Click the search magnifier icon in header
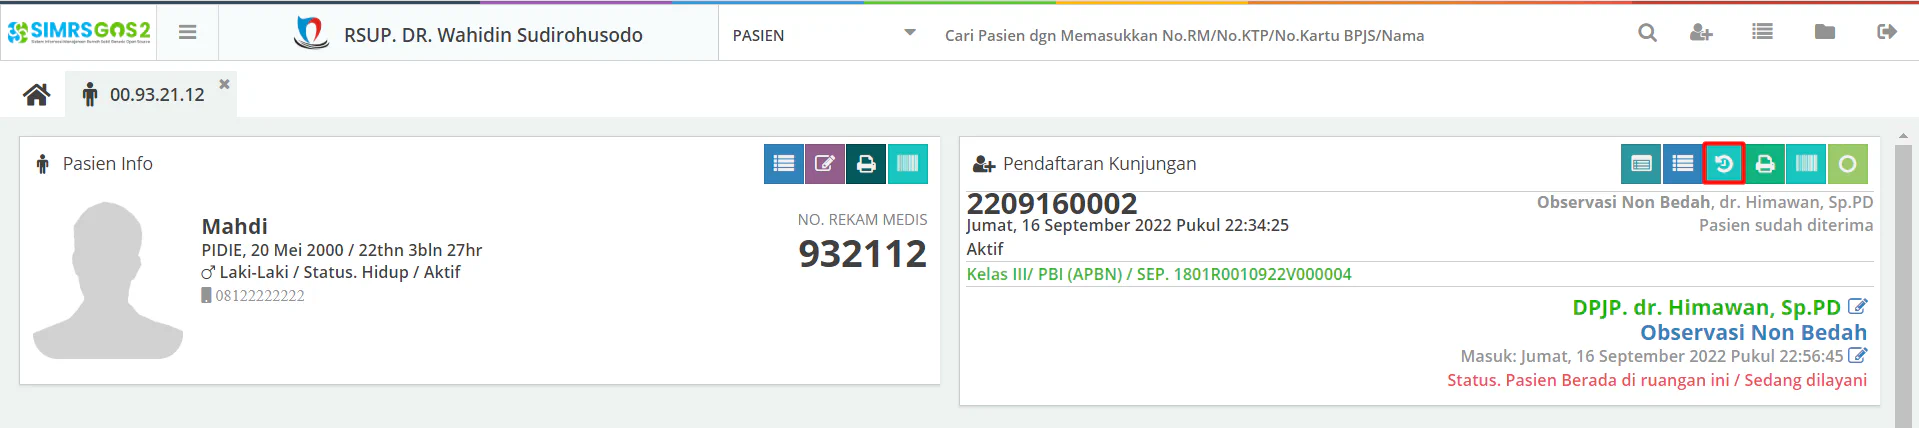The width and height of the screenshot is (1919, 428). click(x=1647, y=33)
